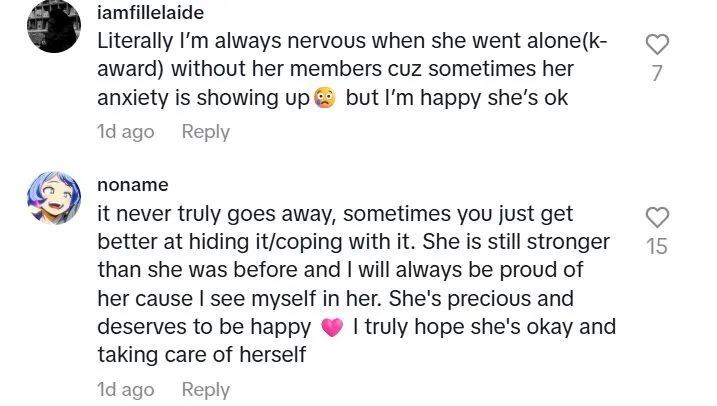Open the noname username link

[132, 186]
